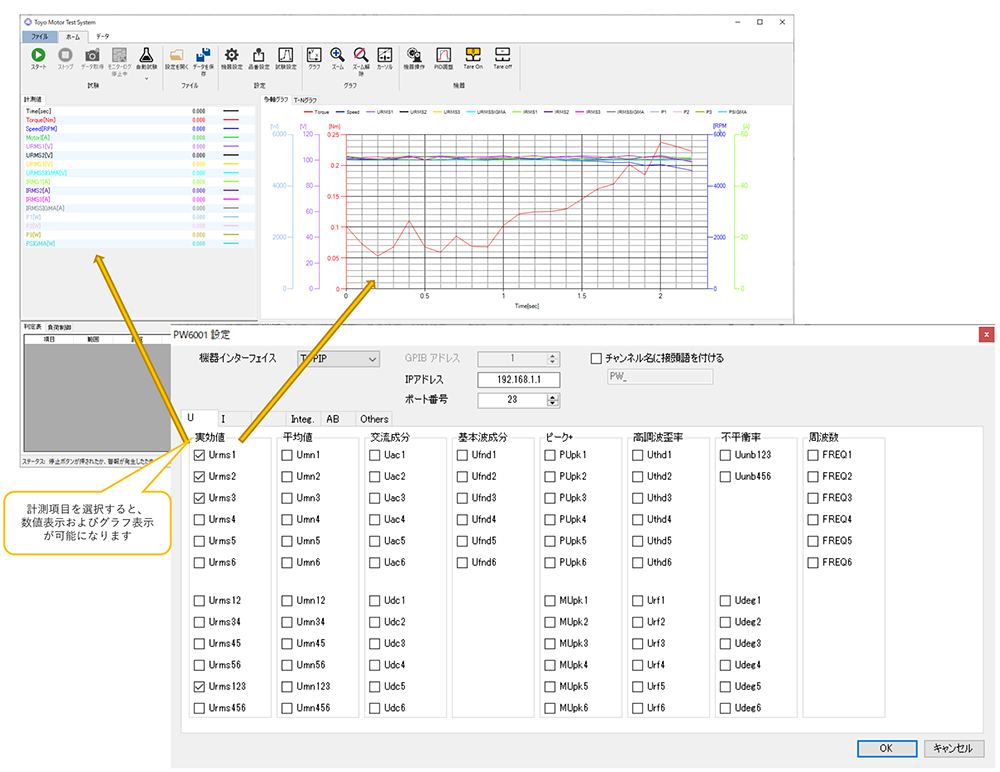
Task: Click the Torque[Nm] measurement row
Action: (139, 120)
